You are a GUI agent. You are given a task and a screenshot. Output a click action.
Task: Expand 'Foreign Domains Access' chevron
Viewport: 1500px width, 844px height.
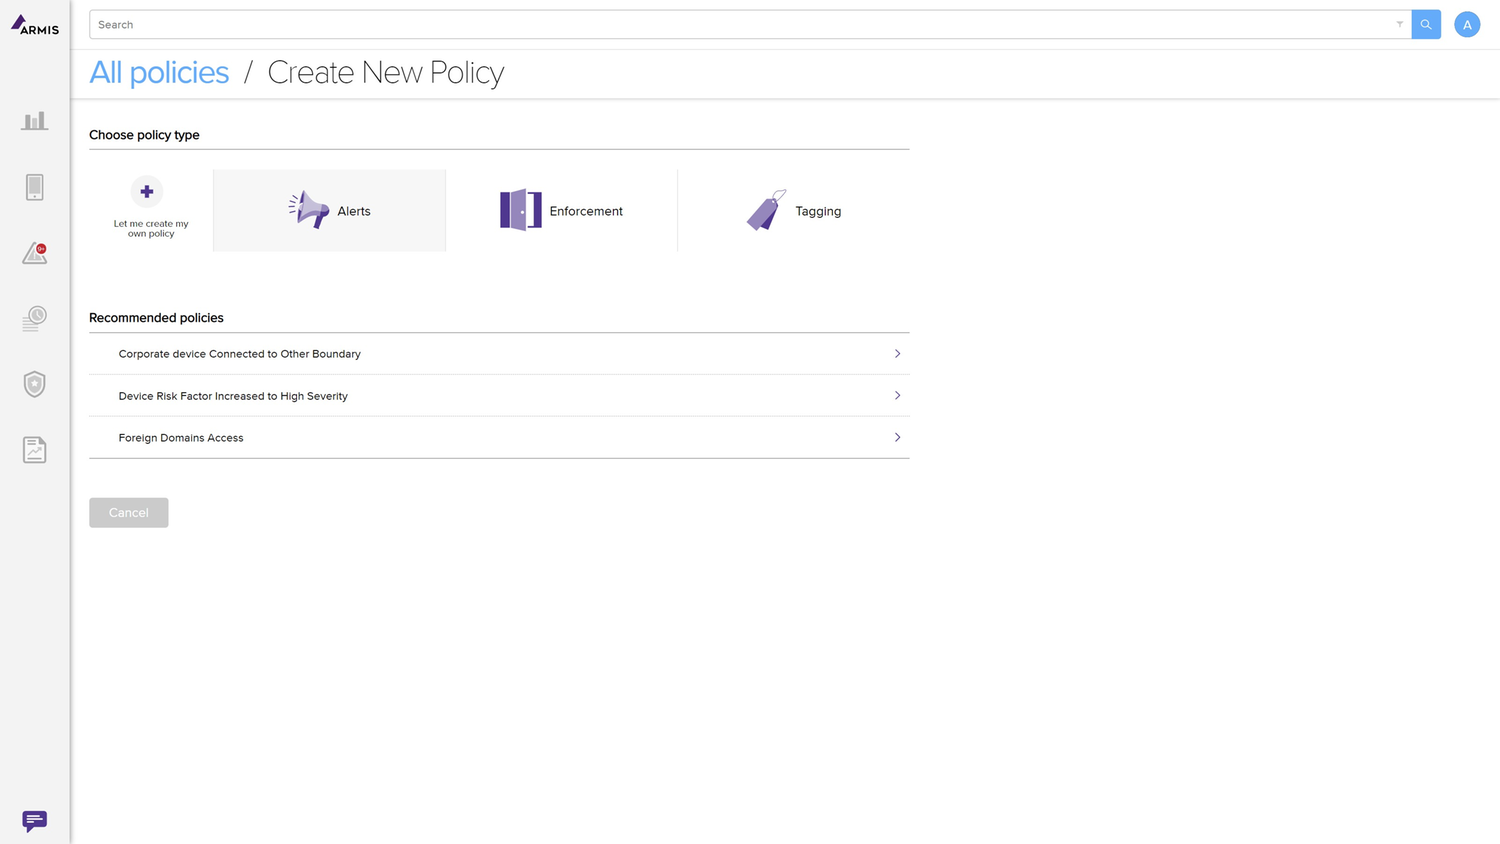click(897, 438)
